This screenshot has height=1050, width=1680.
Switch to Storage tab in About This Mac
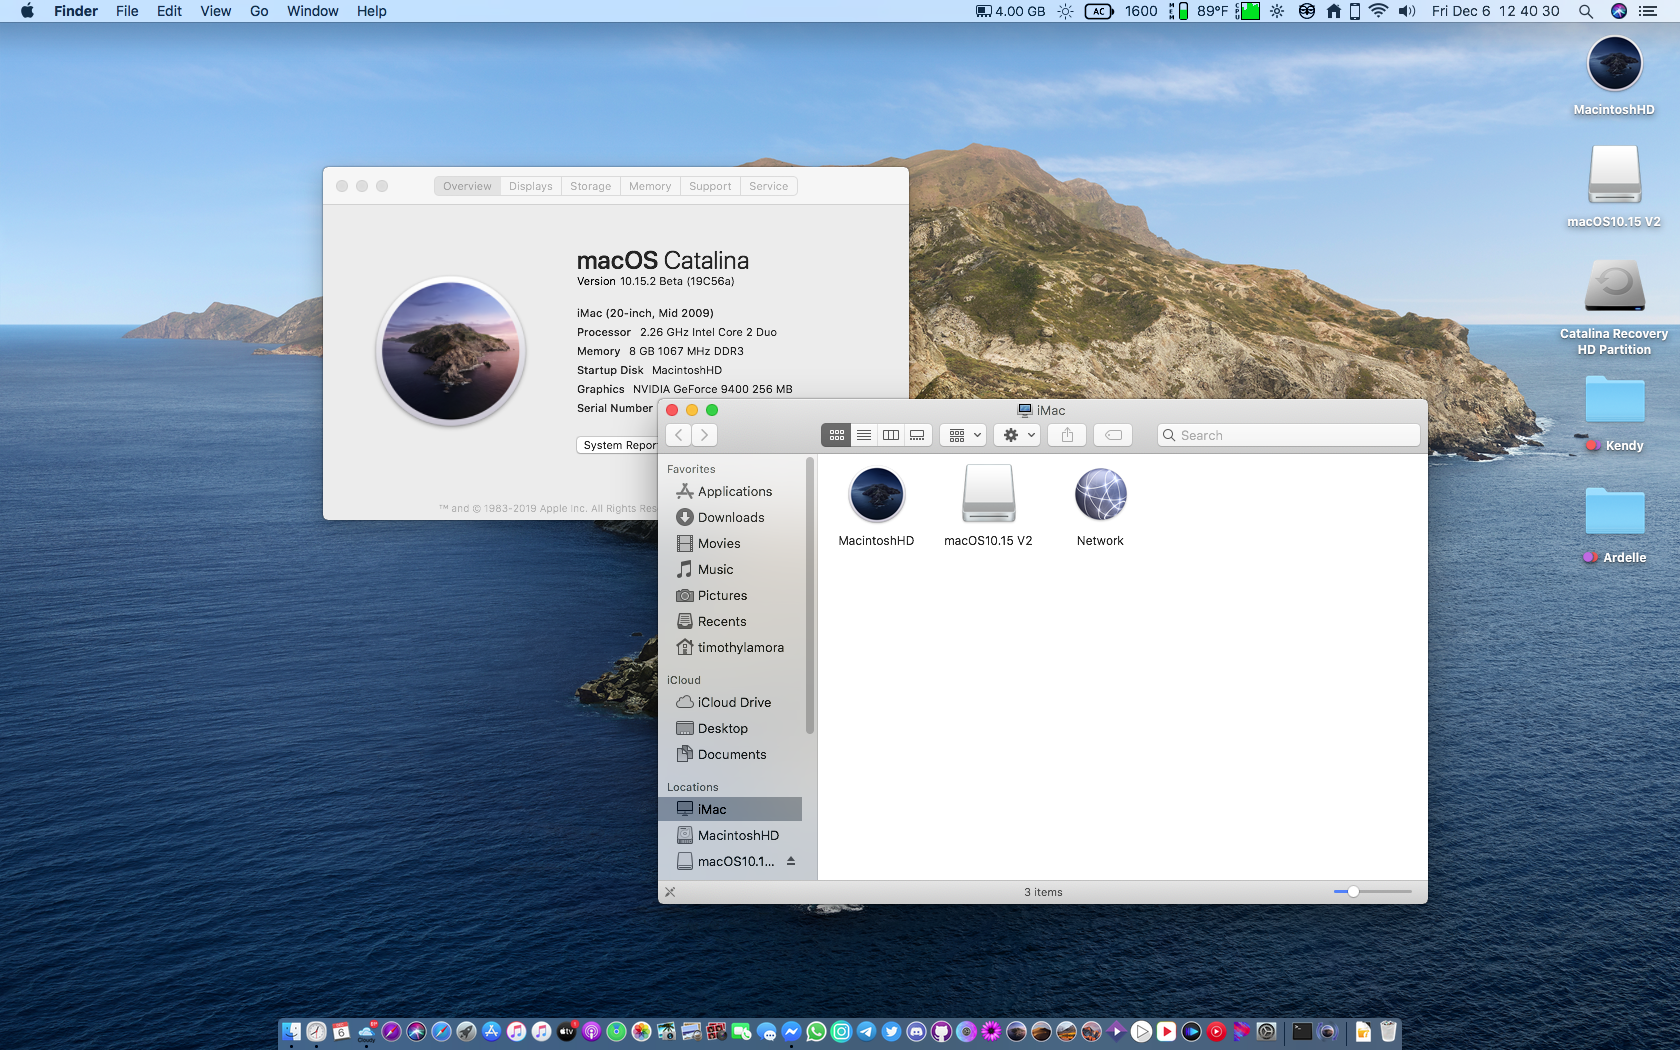tap(590, 186)
